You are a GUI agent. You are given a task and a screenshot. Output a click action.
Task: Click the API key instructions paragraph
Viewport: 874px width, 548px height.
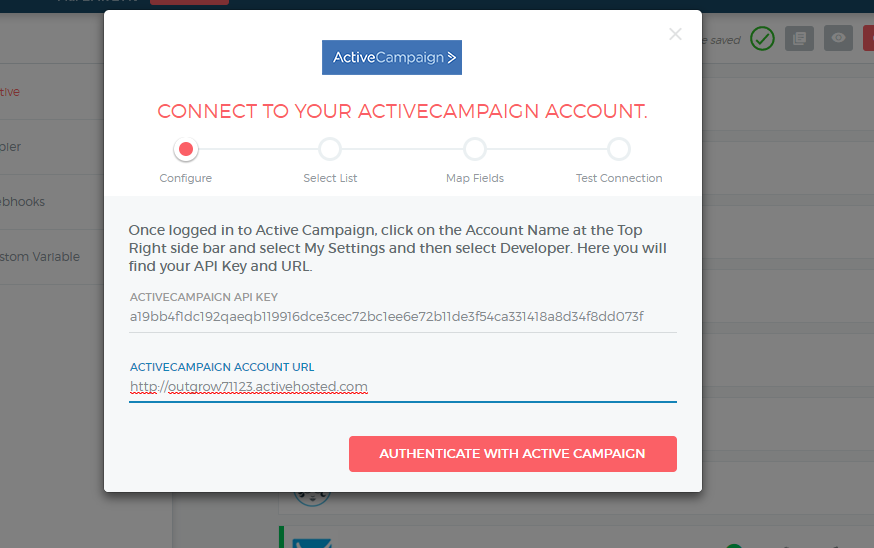point(397,248)
